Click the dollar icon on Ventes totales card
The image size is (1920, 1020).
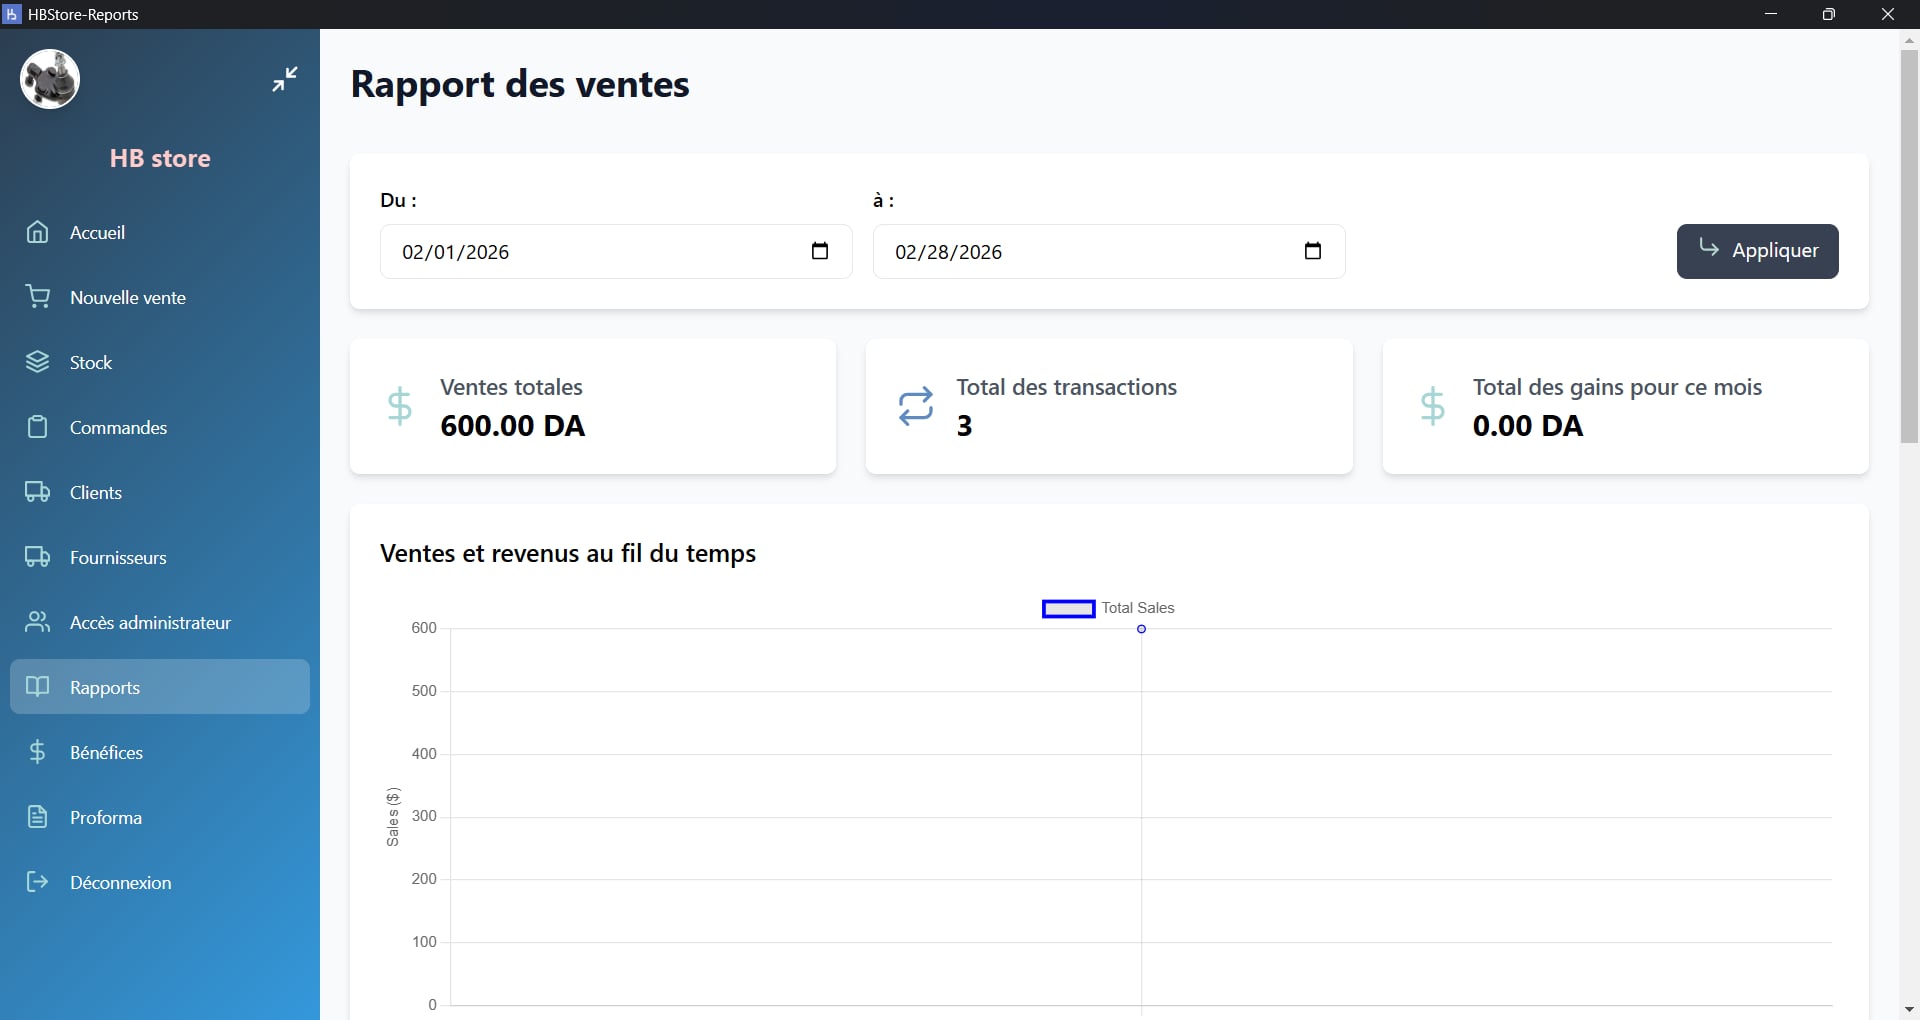coord(400,406)
